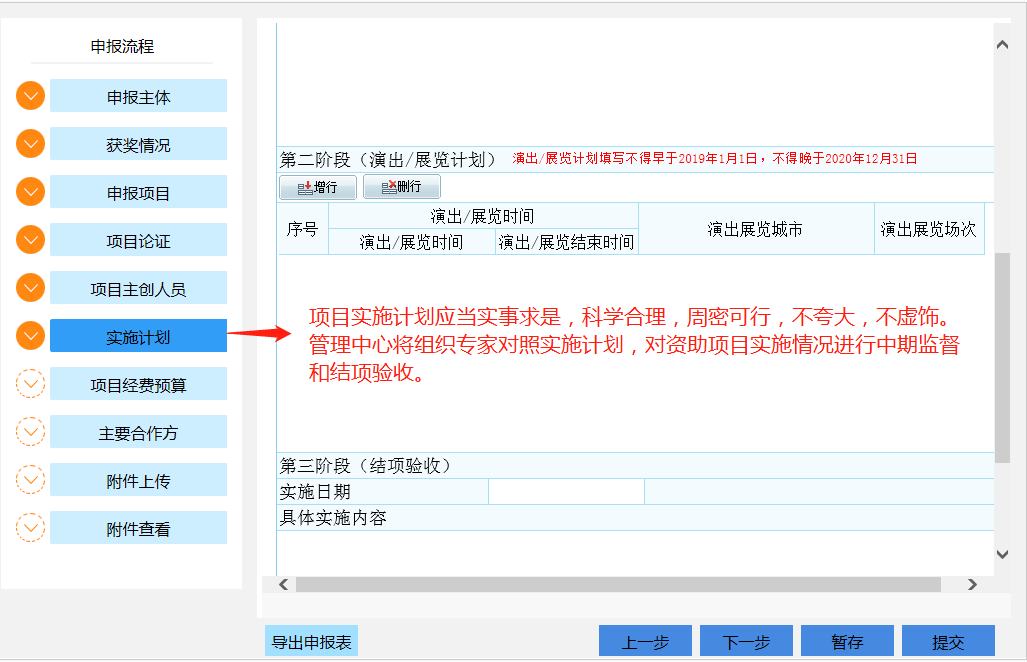Click the orange status icon next to 获奖情况
The width and height of the screenshot is (1027, 662).
29,143
